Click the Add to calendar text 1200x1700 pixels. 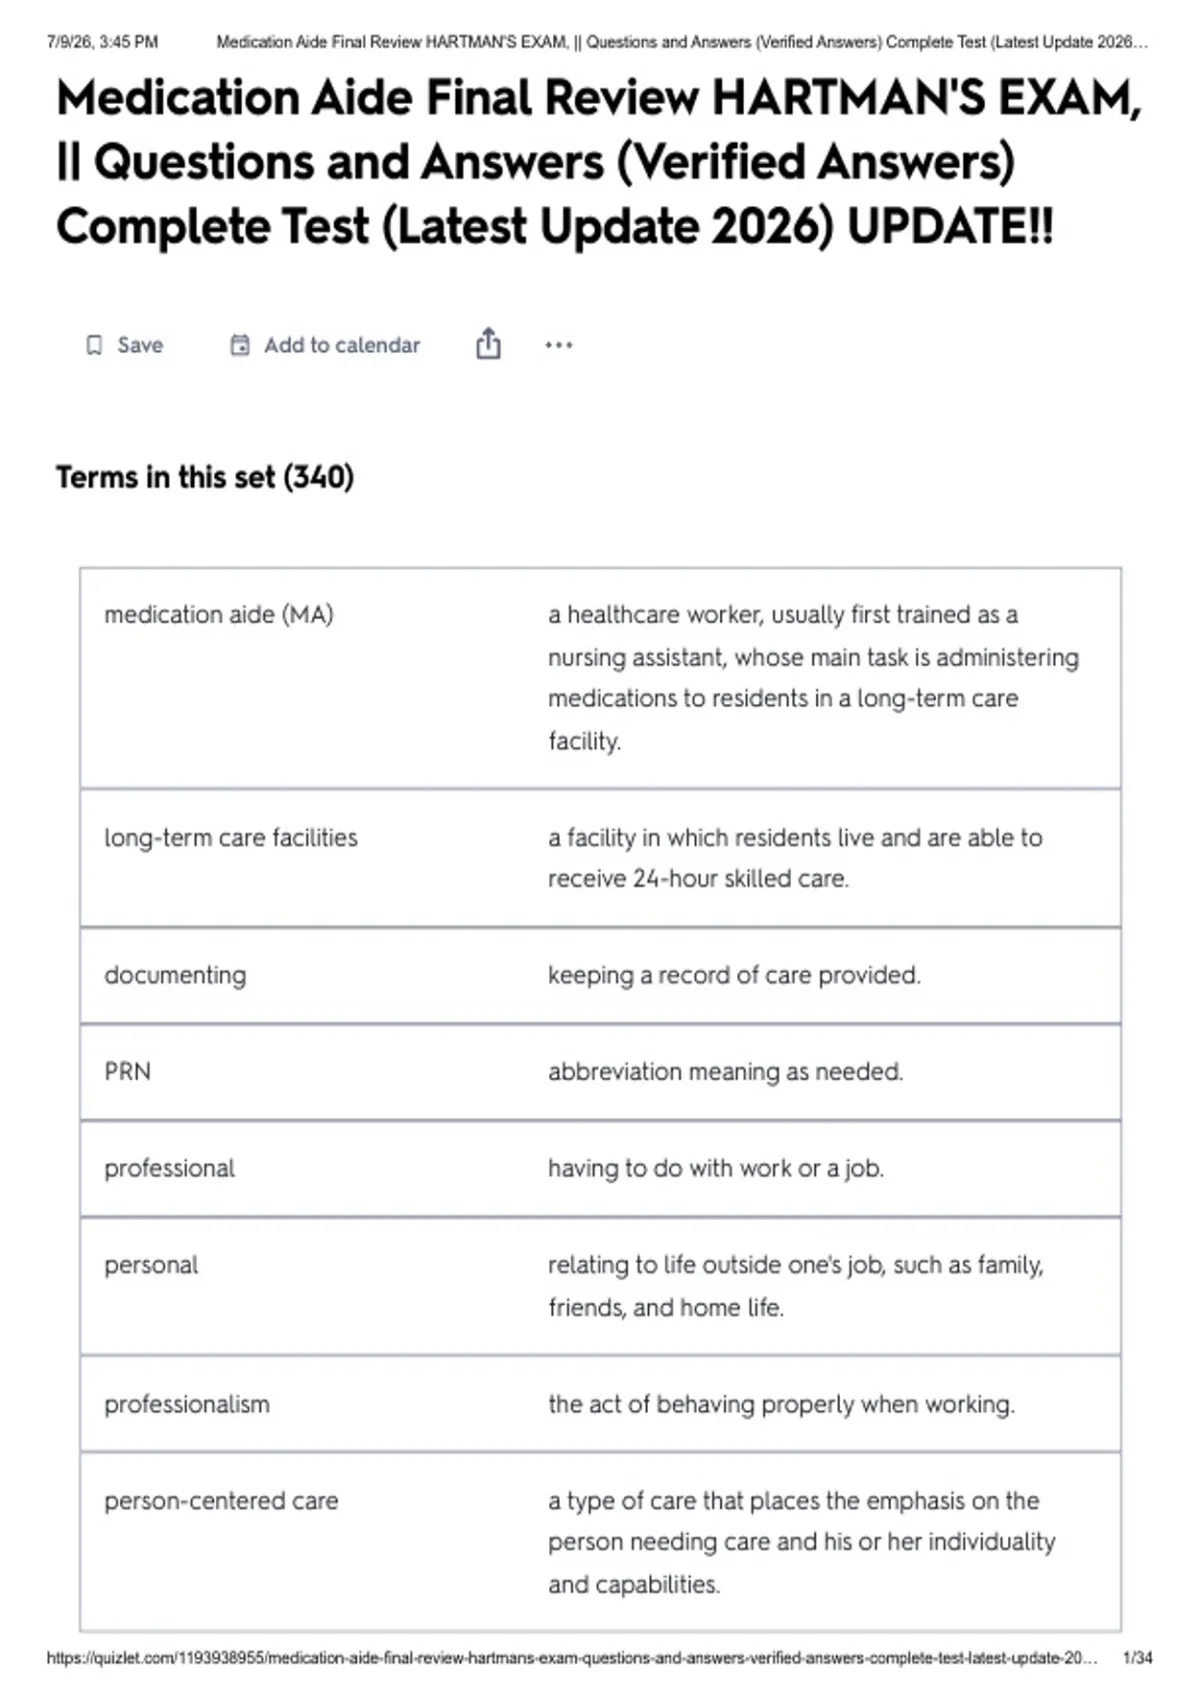tap(342, 345)
